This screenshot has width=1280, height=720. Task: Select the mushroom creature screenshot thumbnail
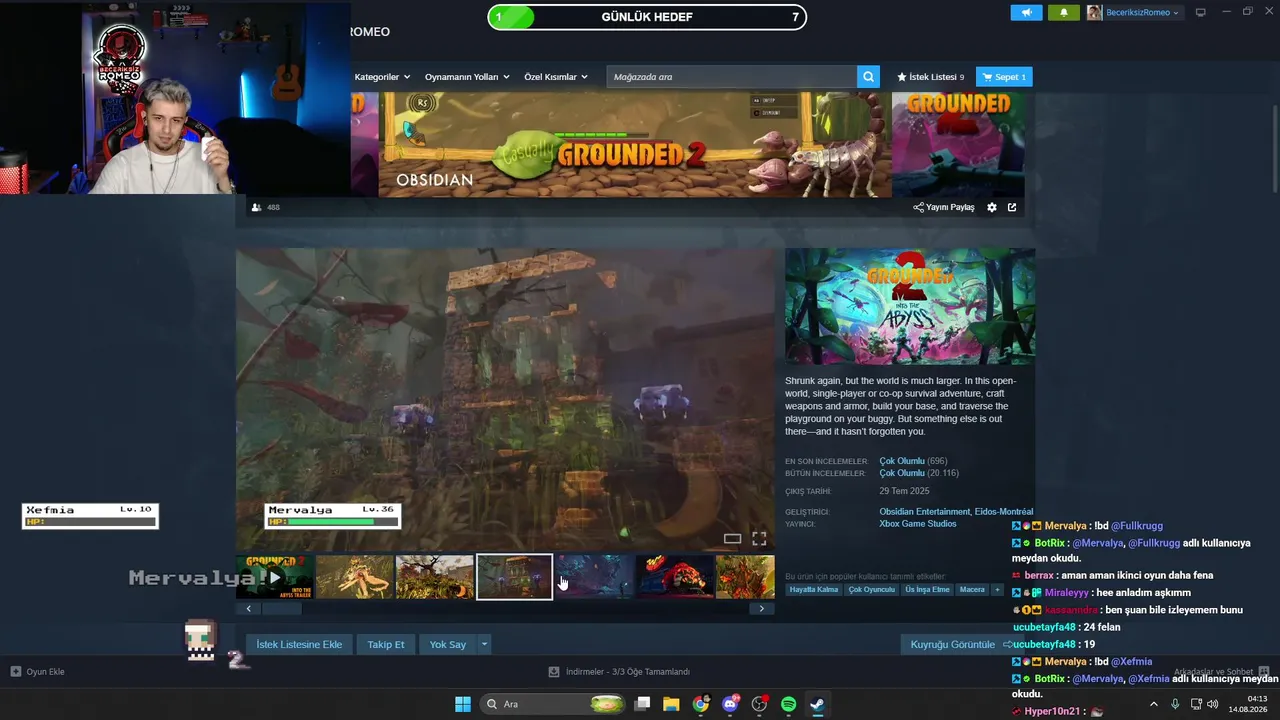[355, 577]
